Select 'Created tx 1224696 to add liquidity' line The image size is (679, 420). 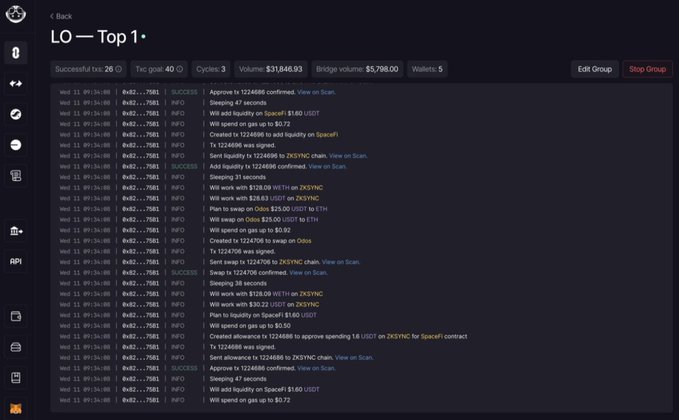[274, 135]
